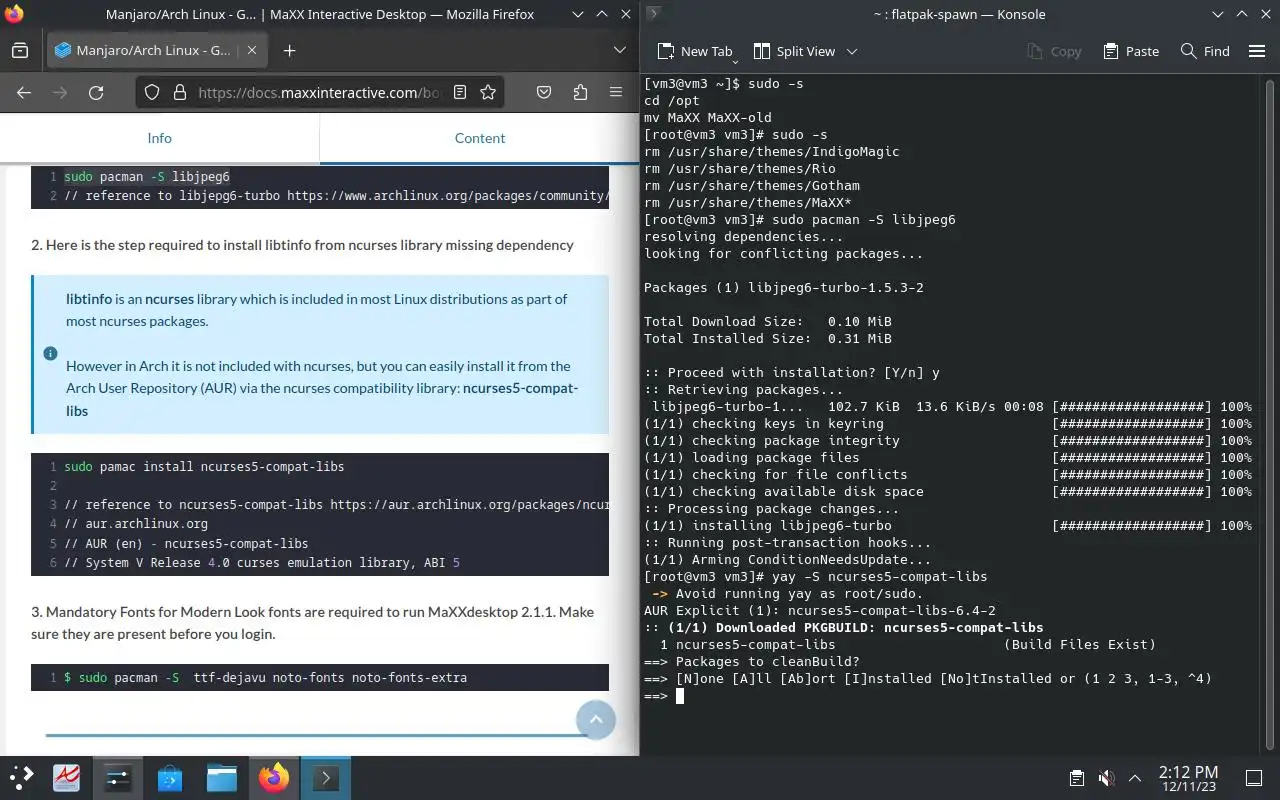Click Firefox window app icon in titlebar
The height and width of the screenshot is (800, 1280).
point(14,14)
